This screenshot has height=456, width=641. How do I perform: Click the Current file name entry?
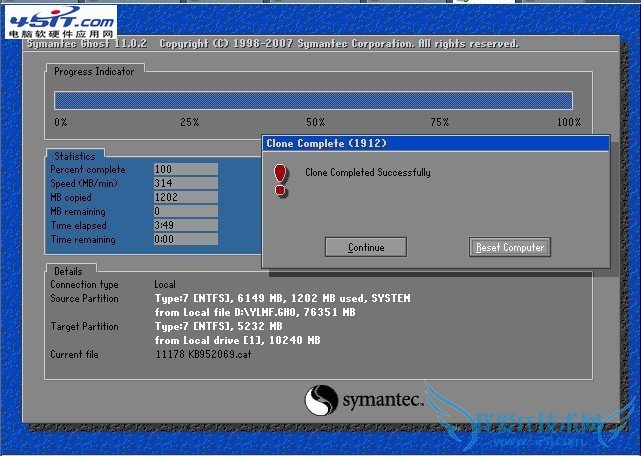click(200, 354)
